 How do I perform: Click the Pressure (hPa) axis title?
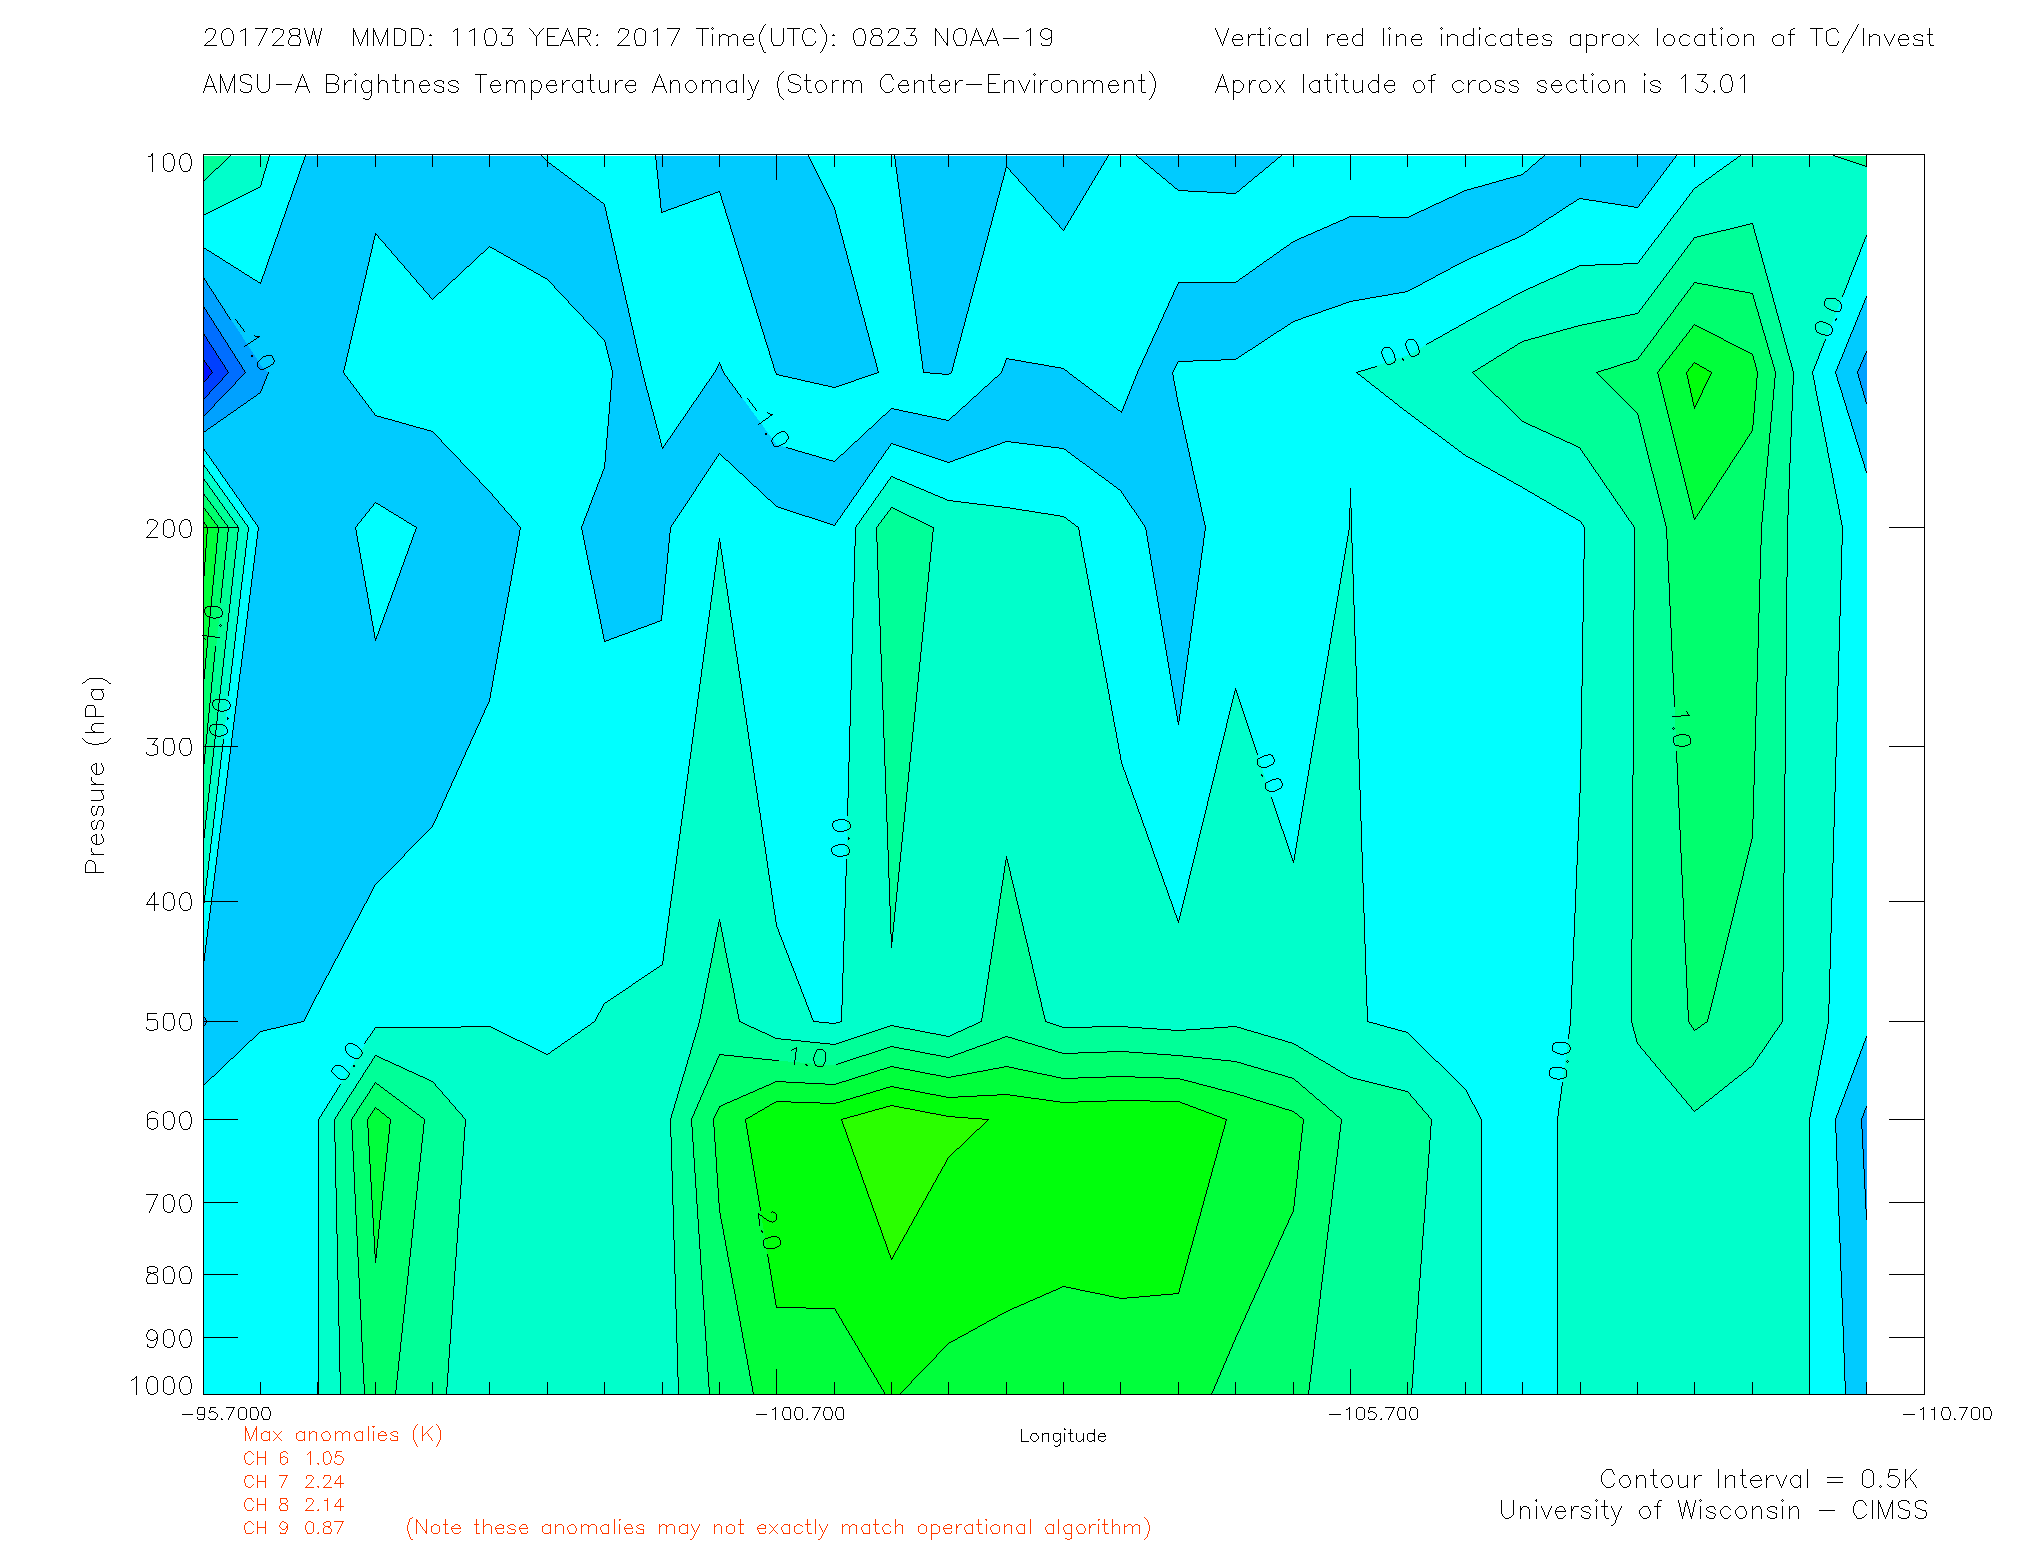(x=95, y=776)
